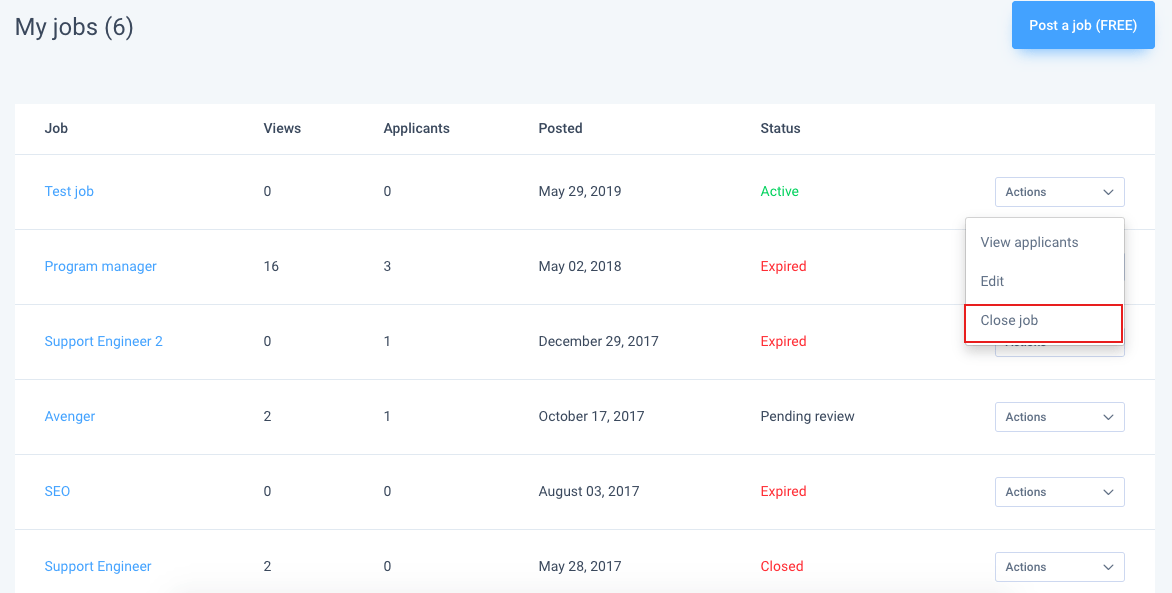Click the Applicants column header
This screenshot has height=593, width=1172.
pyautogui.click(x=416, y=128)
